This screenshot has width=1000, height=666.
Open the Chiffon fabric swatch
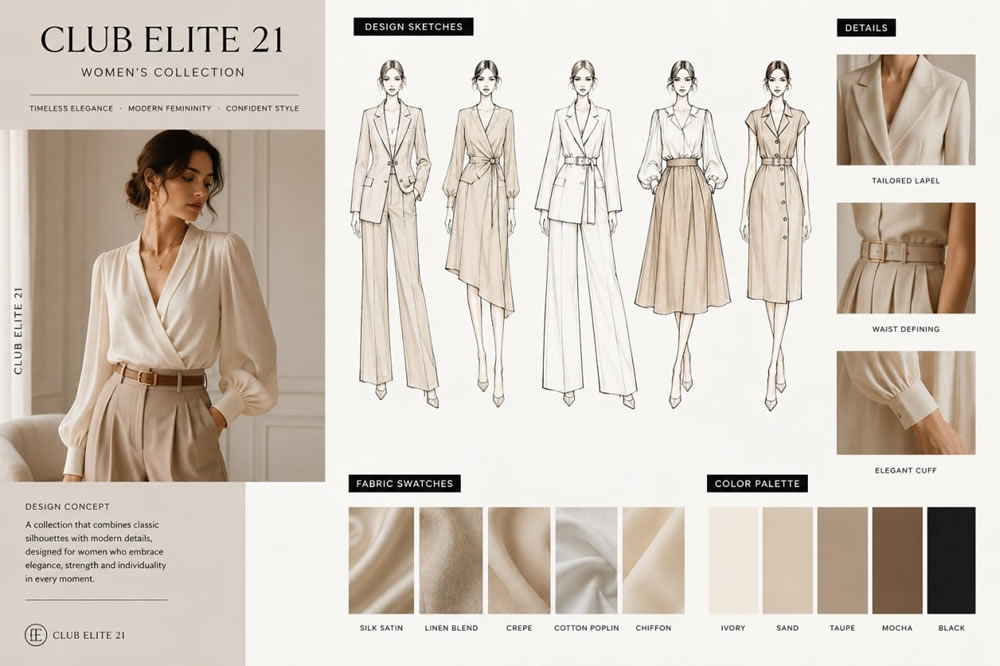pyautogui.click(x=654, y=560)
